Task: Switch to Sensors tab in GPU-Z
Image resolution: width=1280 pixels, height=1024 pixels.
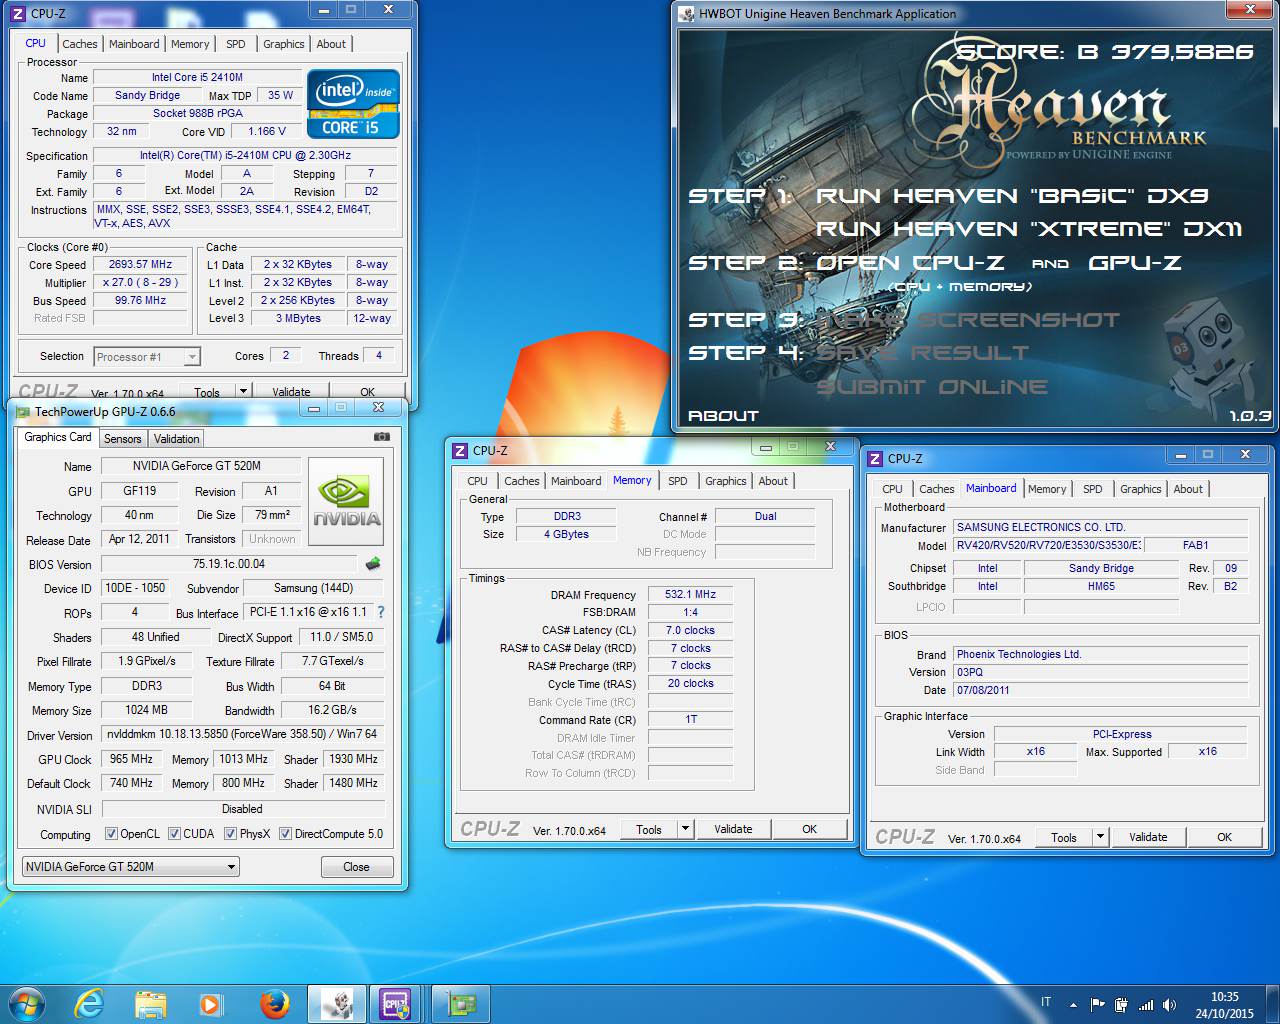Action: click(123, 439)
